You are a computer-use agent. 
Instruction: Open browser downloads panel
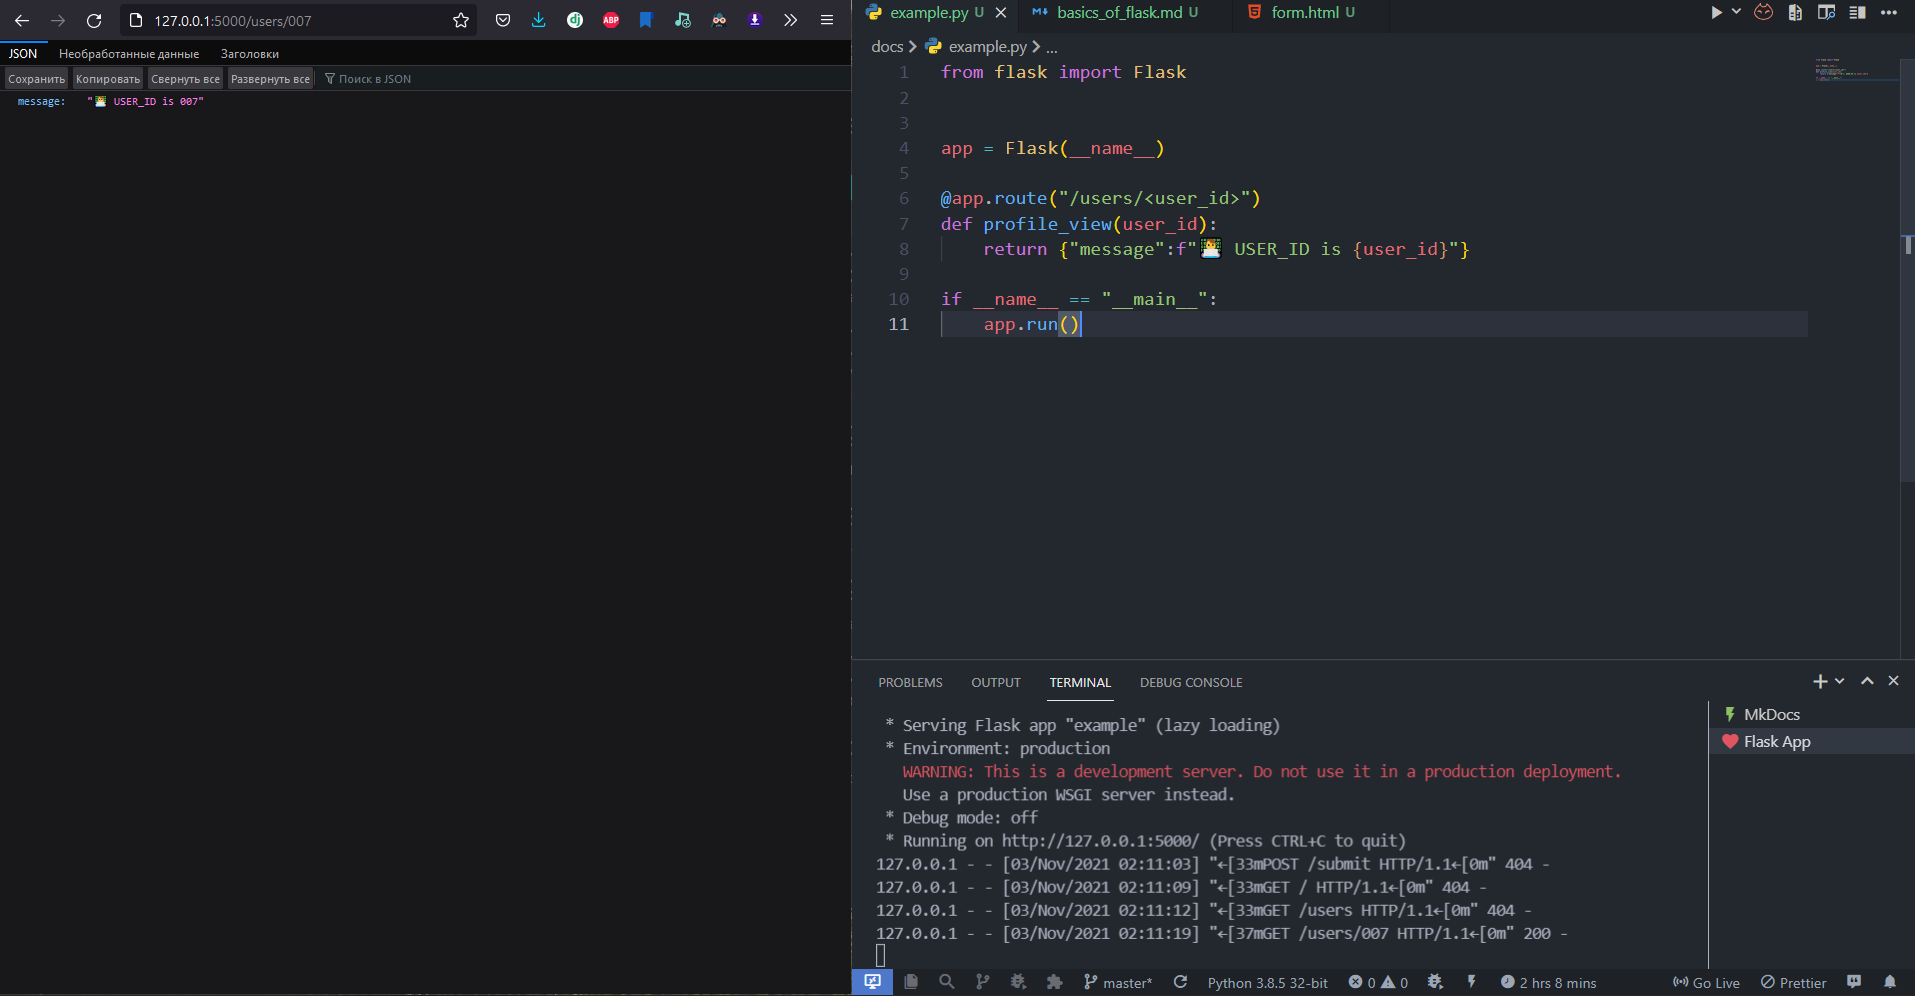539,20
